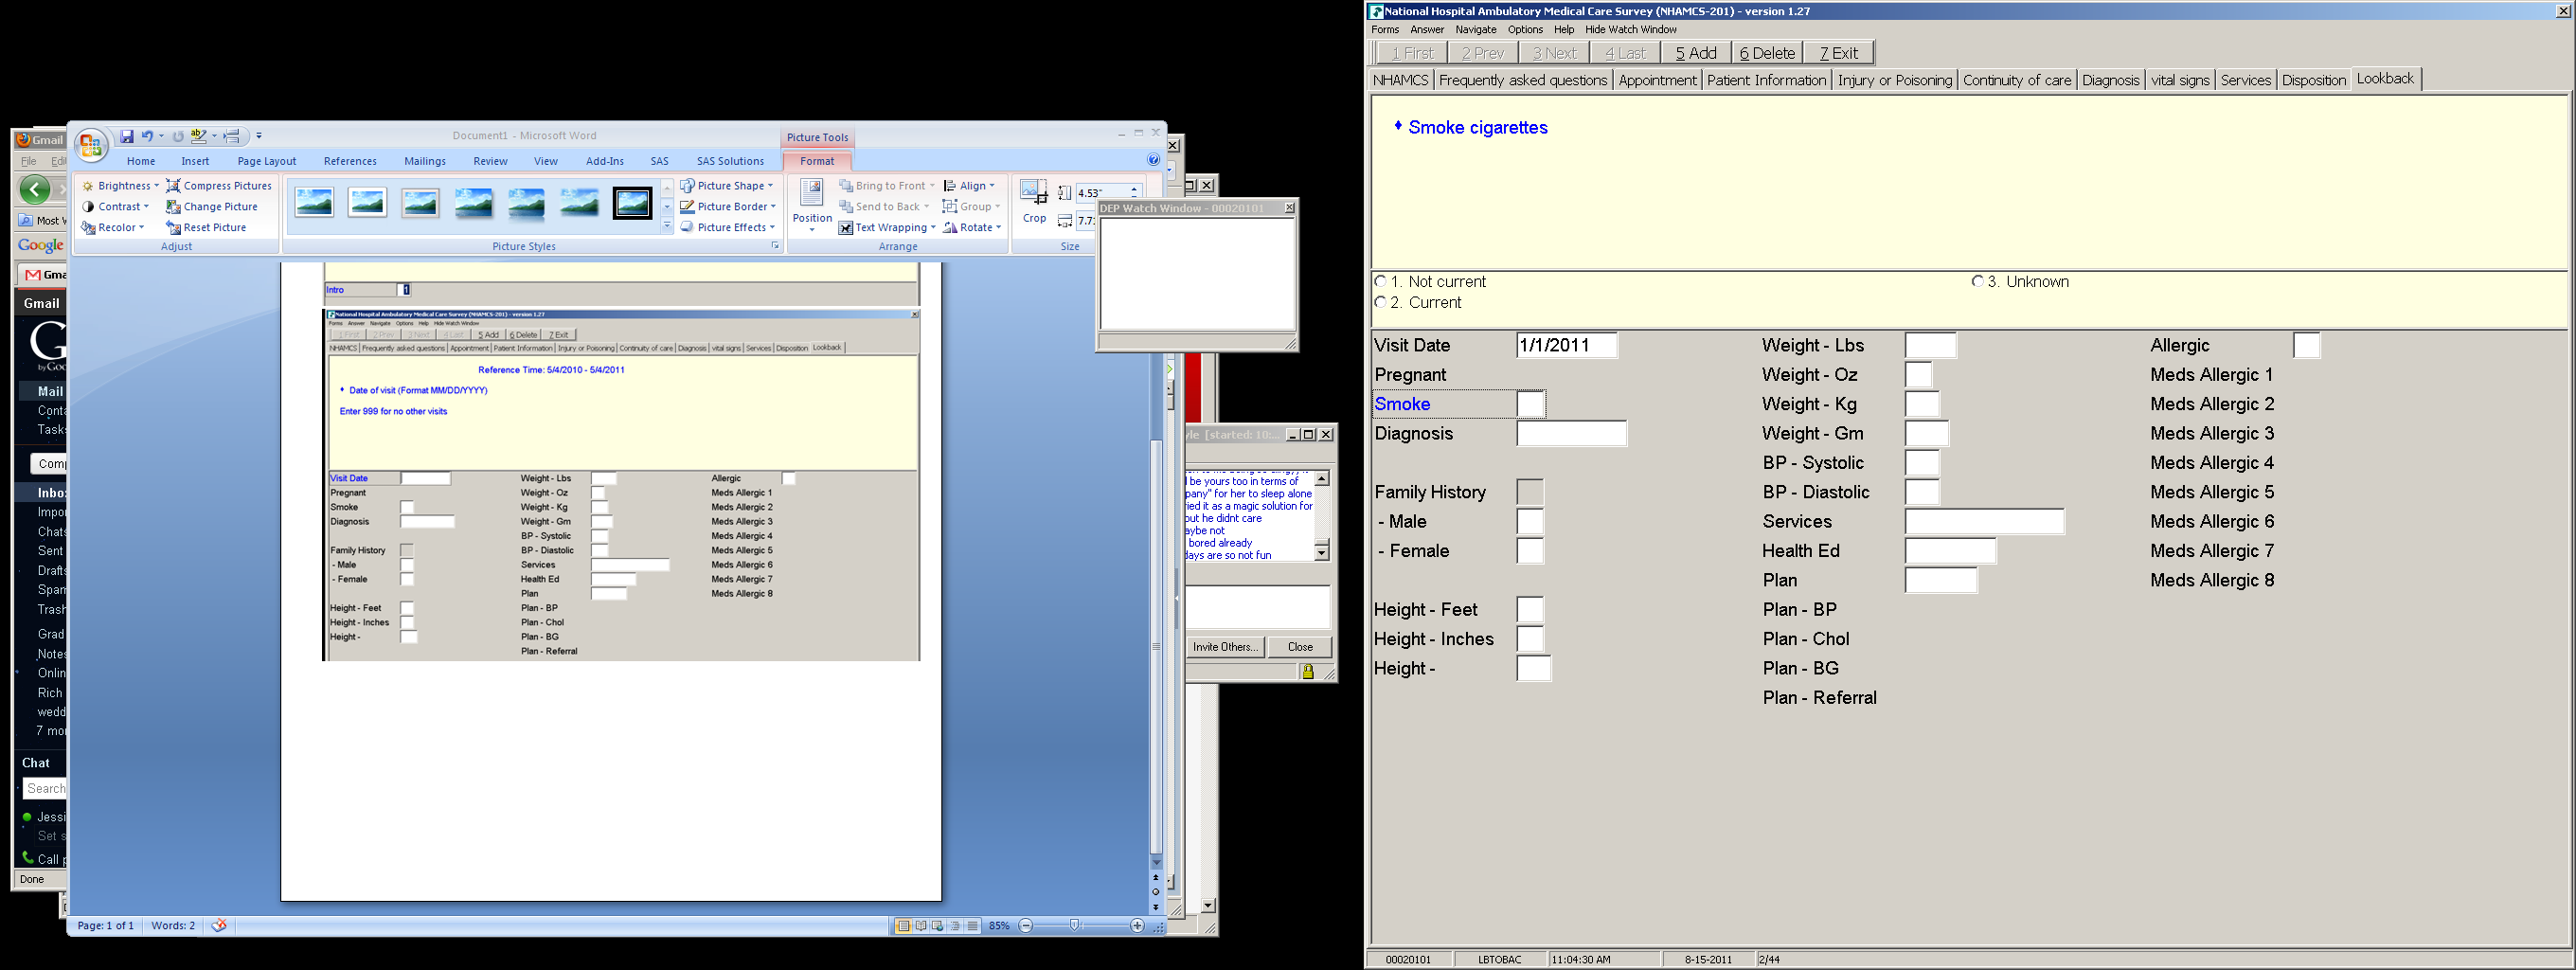Open Customize Quick Access Toolbar dropdown
Screen dimensions: 2576x970
(259, 136)
